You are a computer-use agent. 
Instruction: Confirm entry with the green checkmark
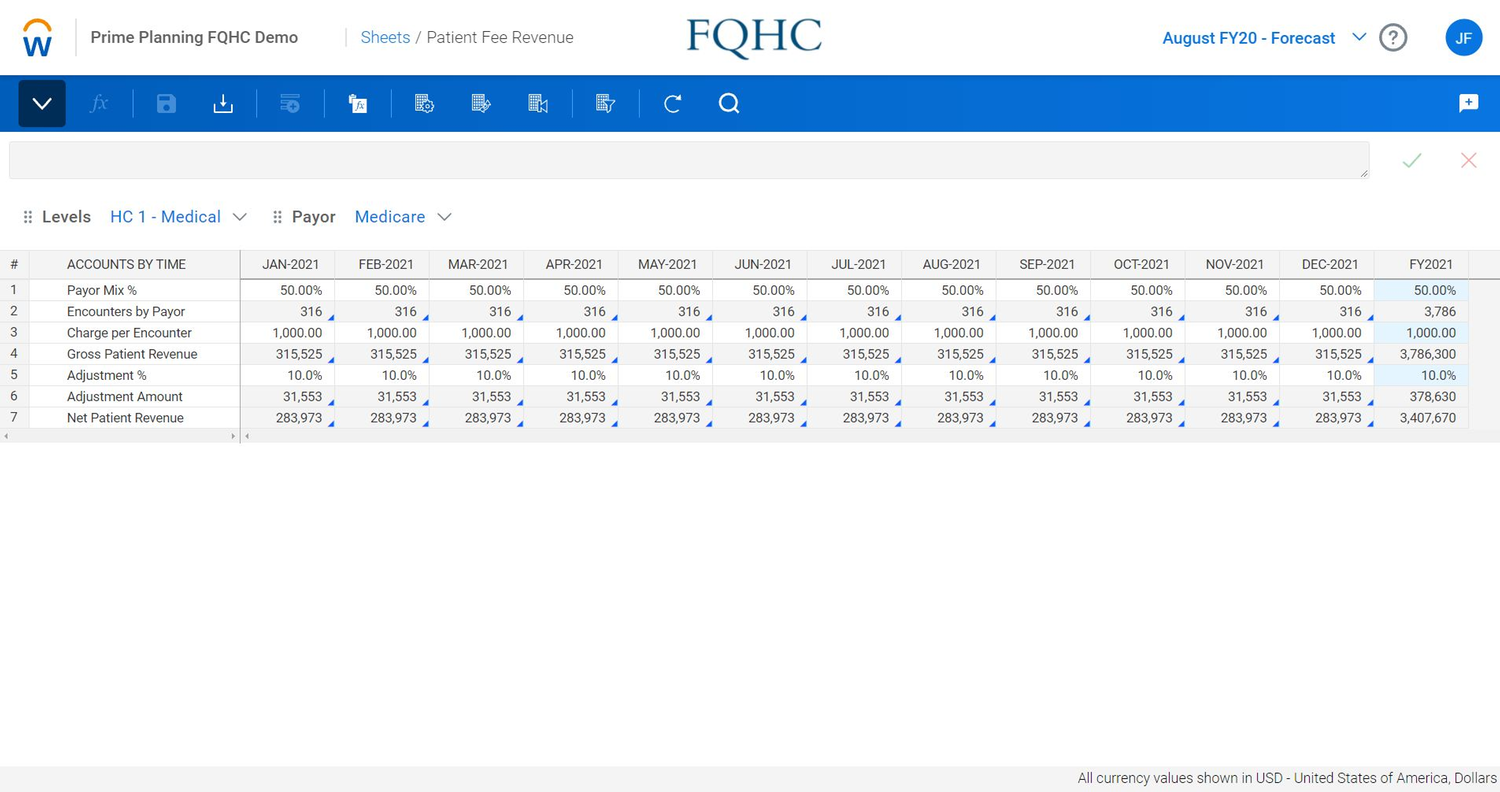1411,160
